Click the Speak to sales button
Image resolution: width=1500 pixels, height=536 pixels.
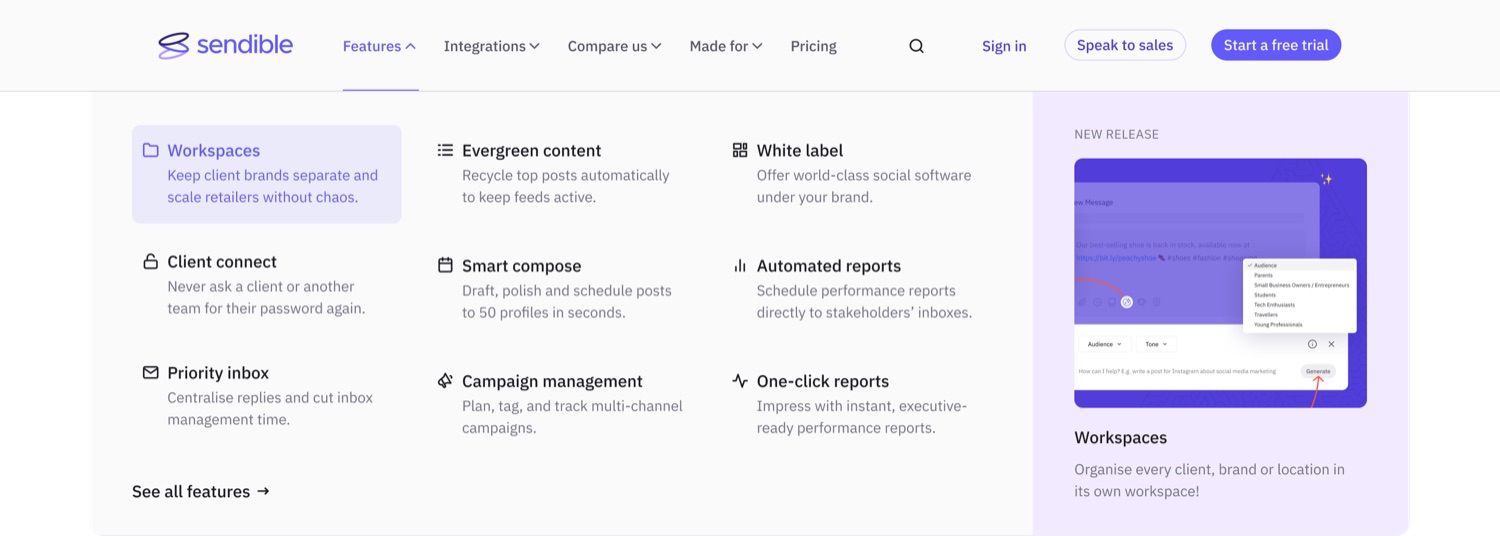click(1125, 45)
